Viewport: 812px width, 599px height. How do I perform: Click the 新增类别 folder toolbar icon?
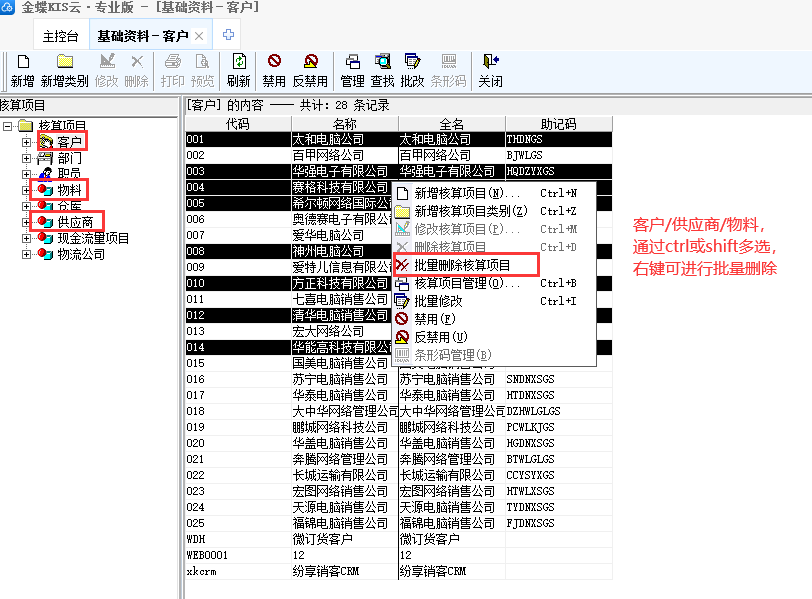click(x=64, y=63)
